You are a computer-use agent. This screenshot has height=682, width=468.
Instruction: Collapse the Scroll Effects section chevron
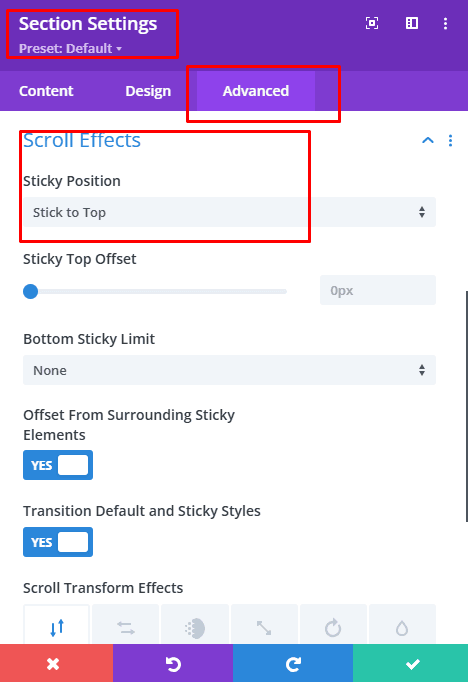428,140
